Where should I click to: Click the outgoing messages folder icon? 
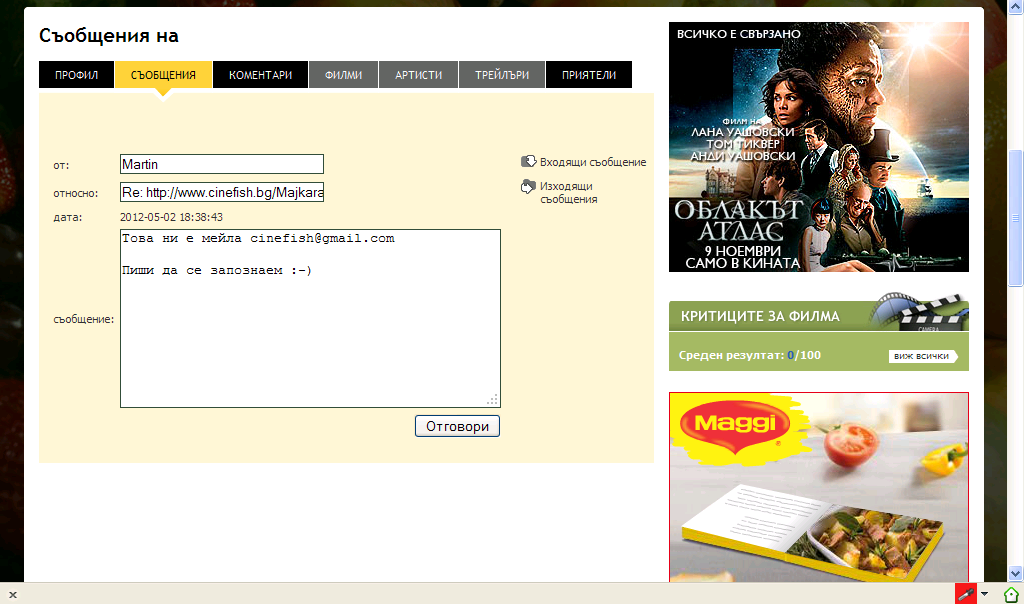pos(528,186)
